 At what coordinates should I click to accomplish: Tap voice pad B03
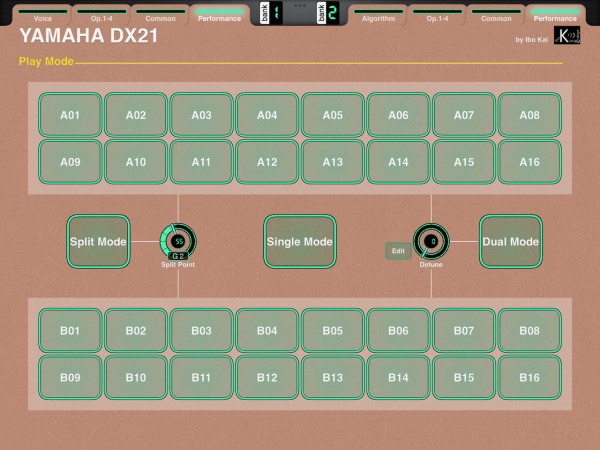[x=201, y=330]
